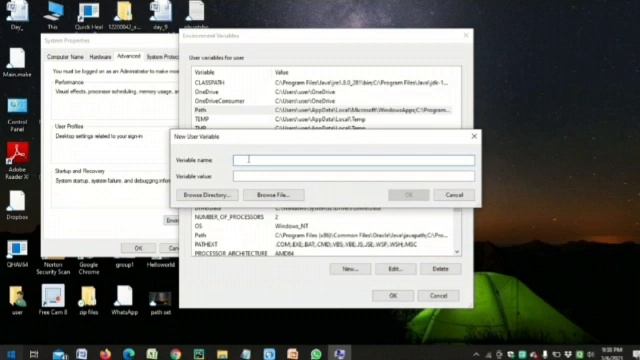
Task: Click the Delete button under system variables
Action: pyautogui.click(x=440, y=269)
